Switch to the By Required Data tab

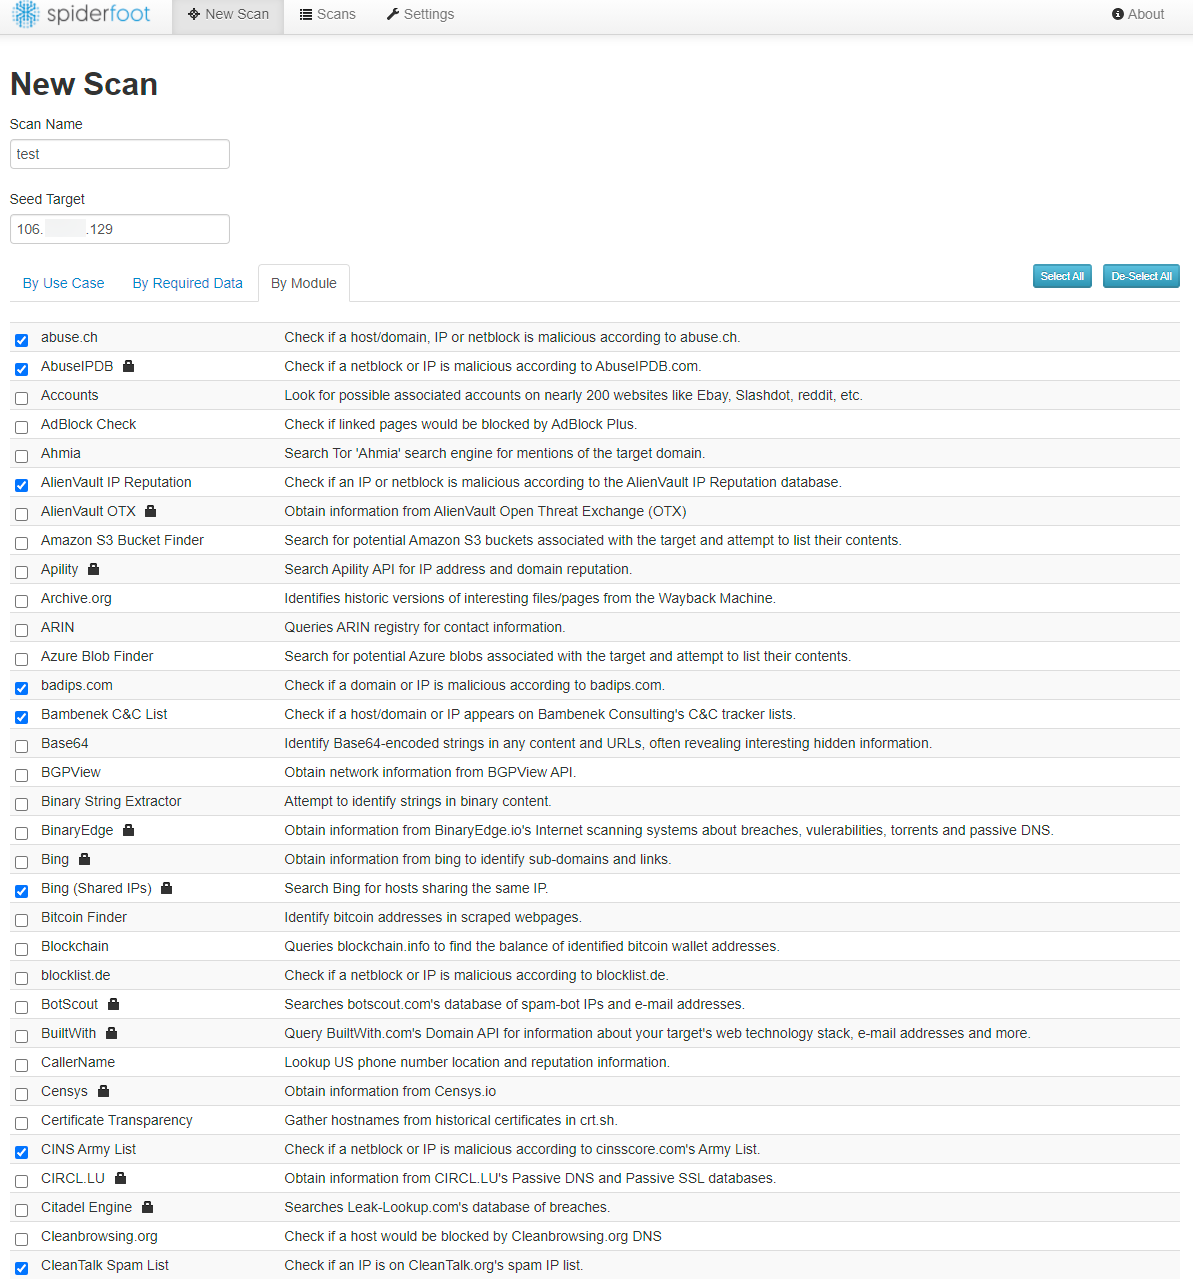[188, 283]
